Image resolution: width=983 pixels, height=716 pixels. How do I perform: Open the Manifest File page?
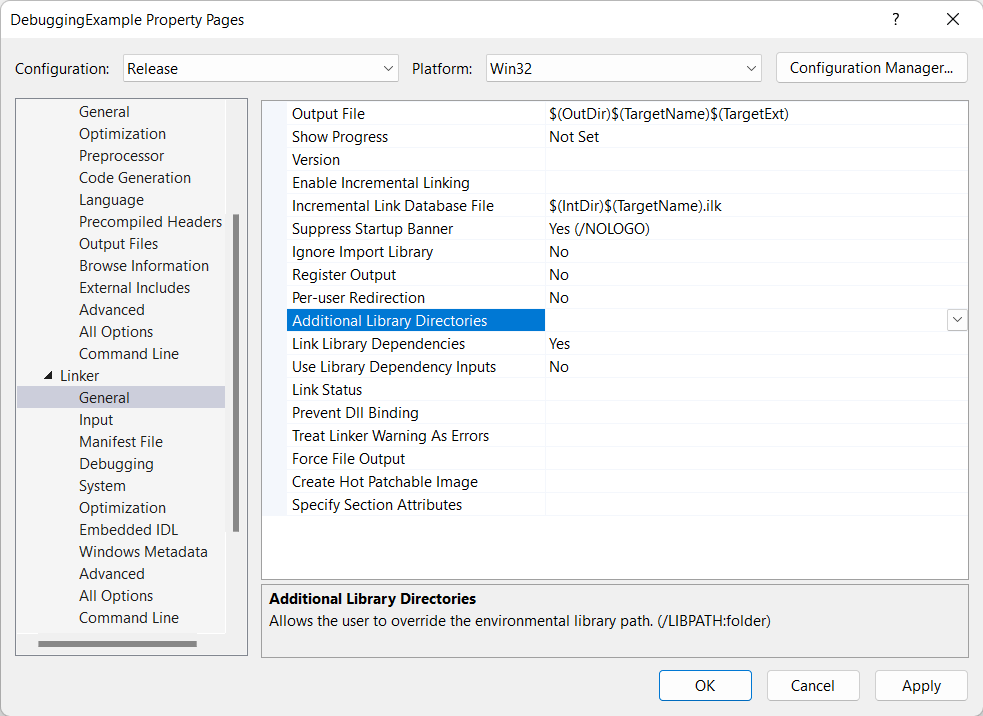coord(120,442)
